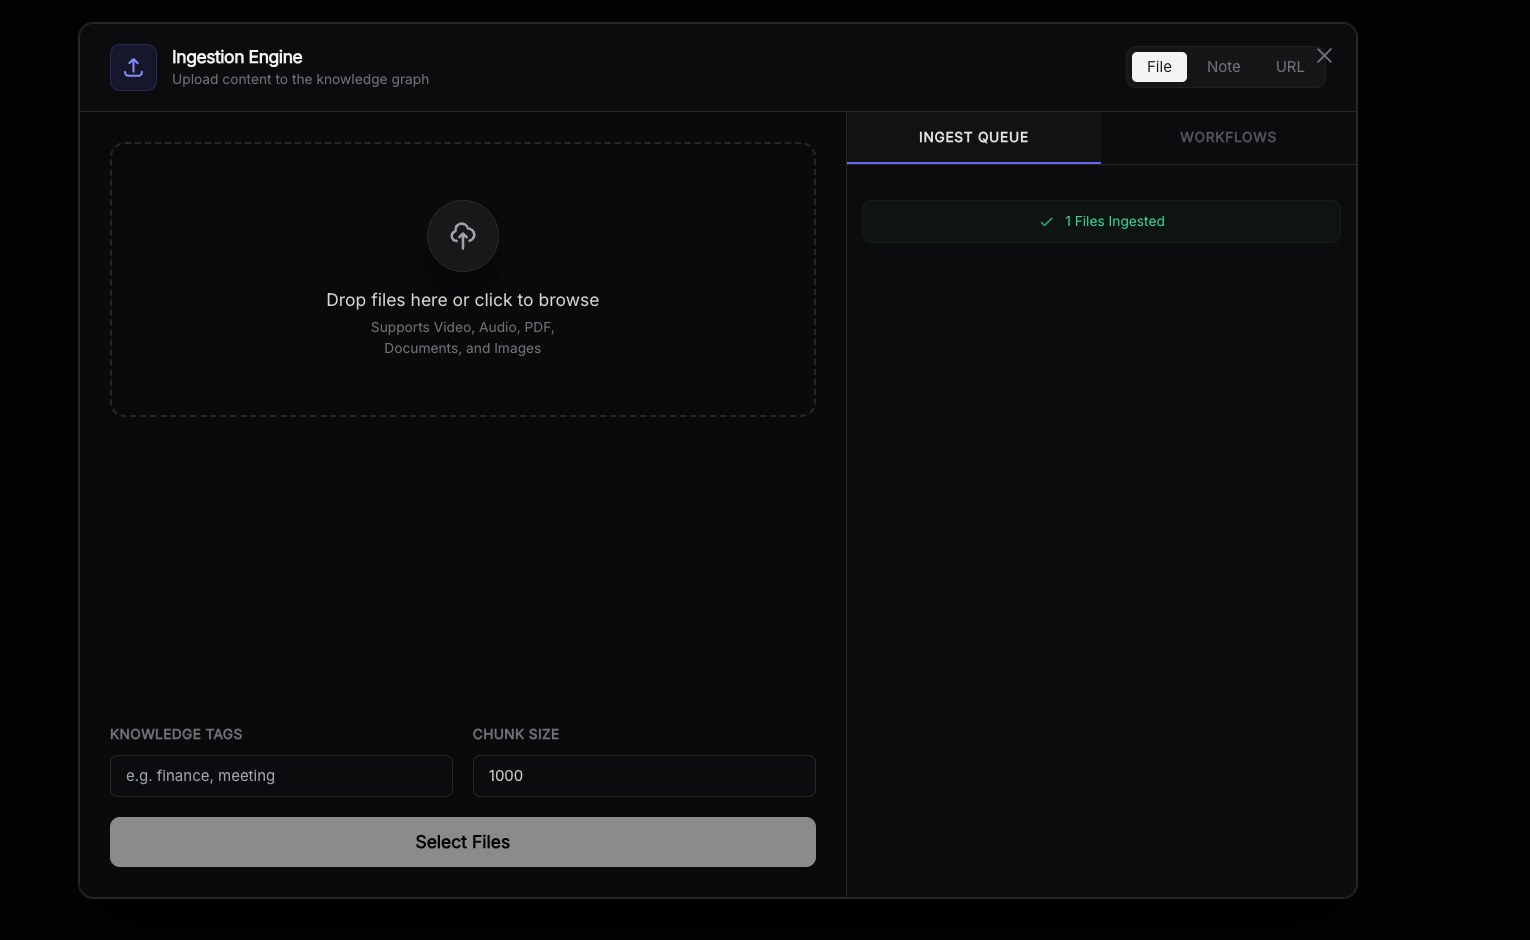1530x940 pixels.
Task: Click 'Upload content to the knowledge graph' subtitle
Action: [300, 80]
